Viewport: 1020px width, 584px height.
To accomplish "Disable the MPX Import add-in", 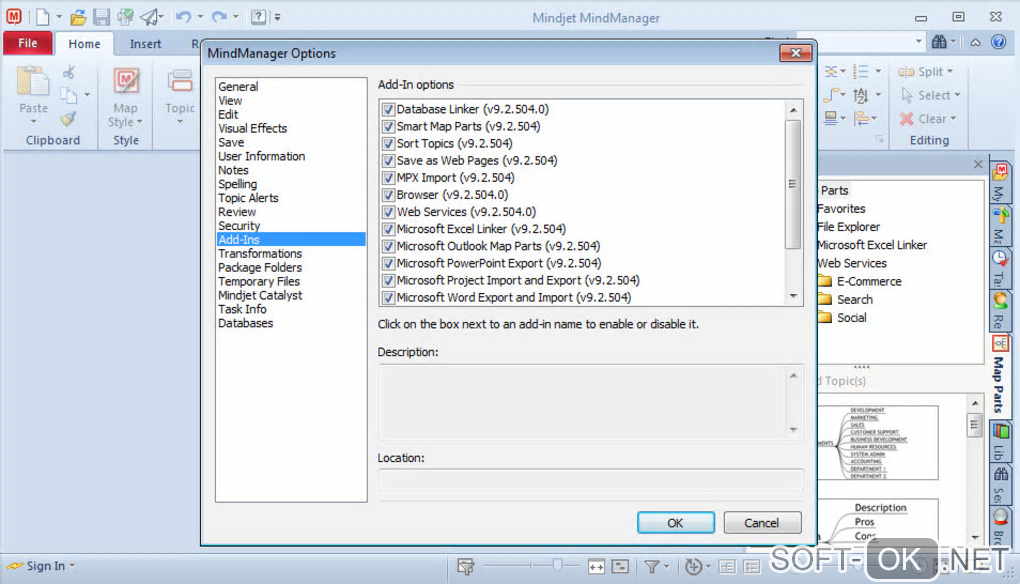I will click(x=388, y=178).
